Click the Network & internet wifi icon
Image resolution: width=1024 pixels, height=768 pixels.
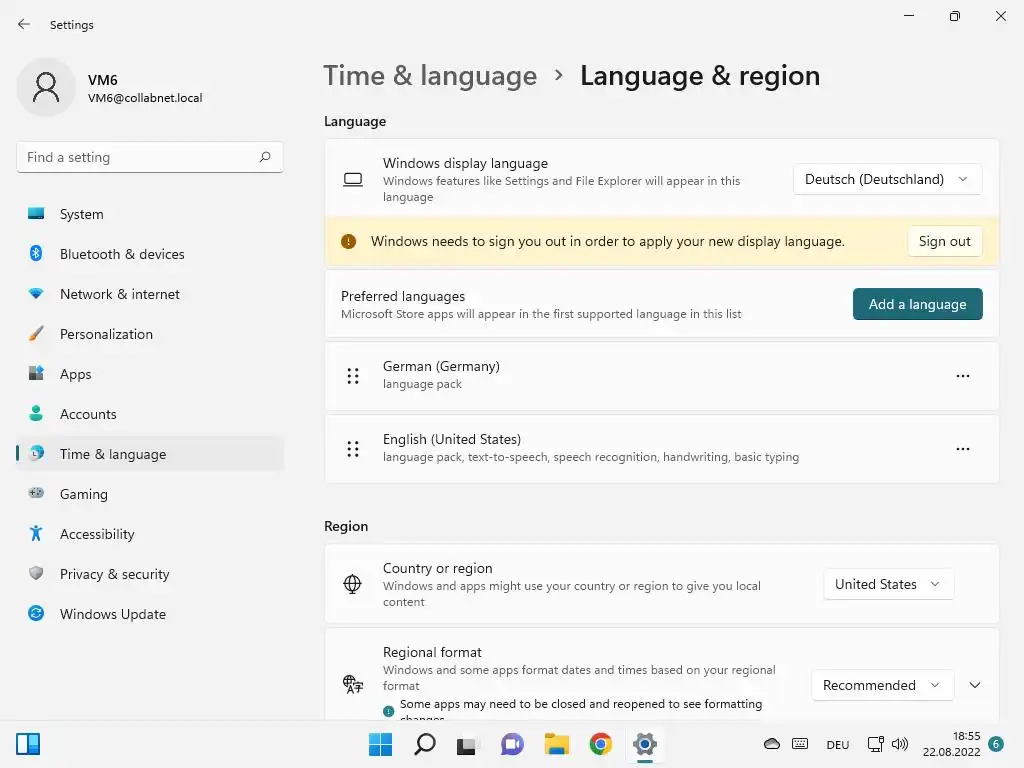click(x=36, y=294)
